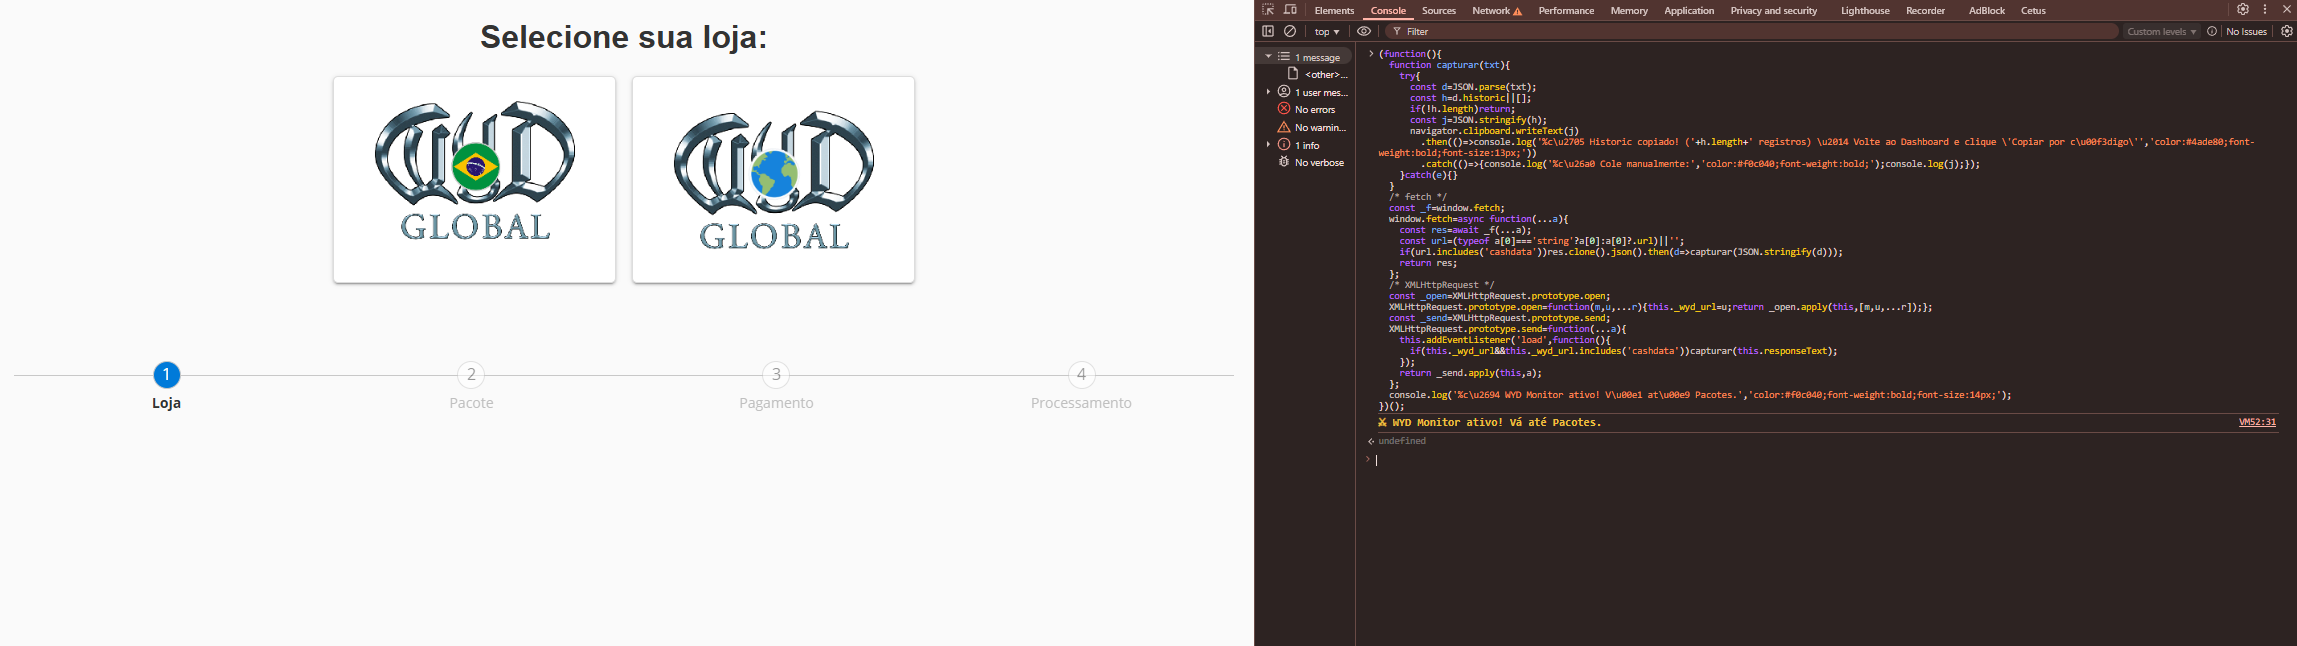Expand the 1 user messages group

coord(1269,92)
